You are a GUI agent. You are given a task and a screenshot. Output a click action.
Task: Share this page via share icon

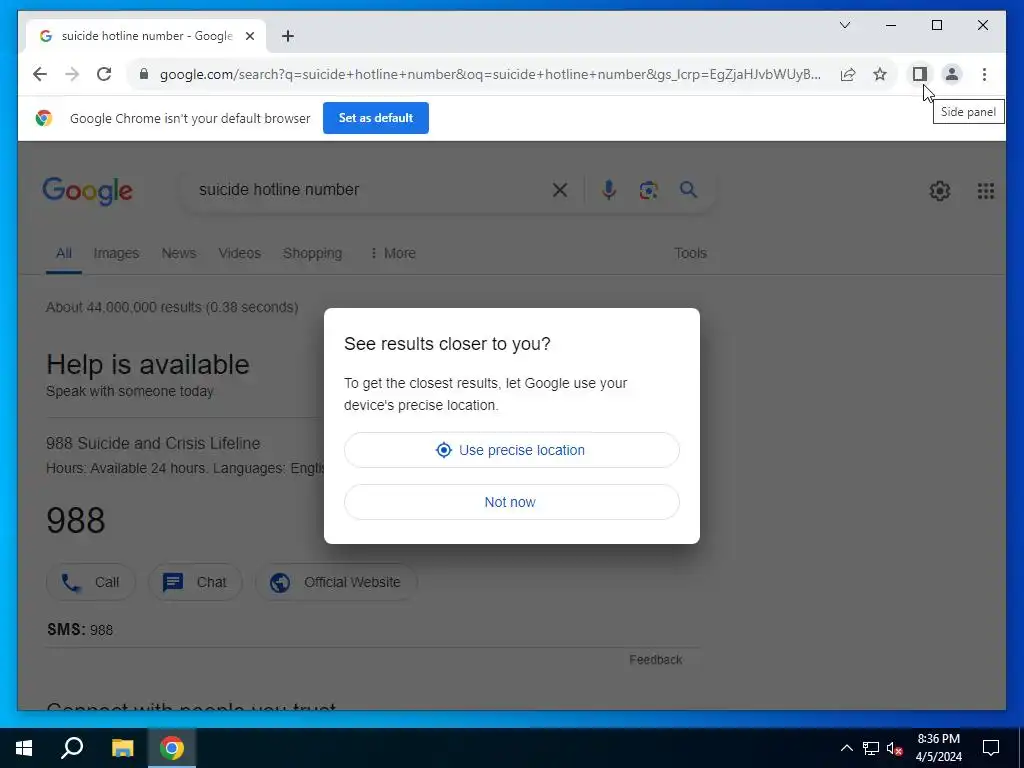848,74
